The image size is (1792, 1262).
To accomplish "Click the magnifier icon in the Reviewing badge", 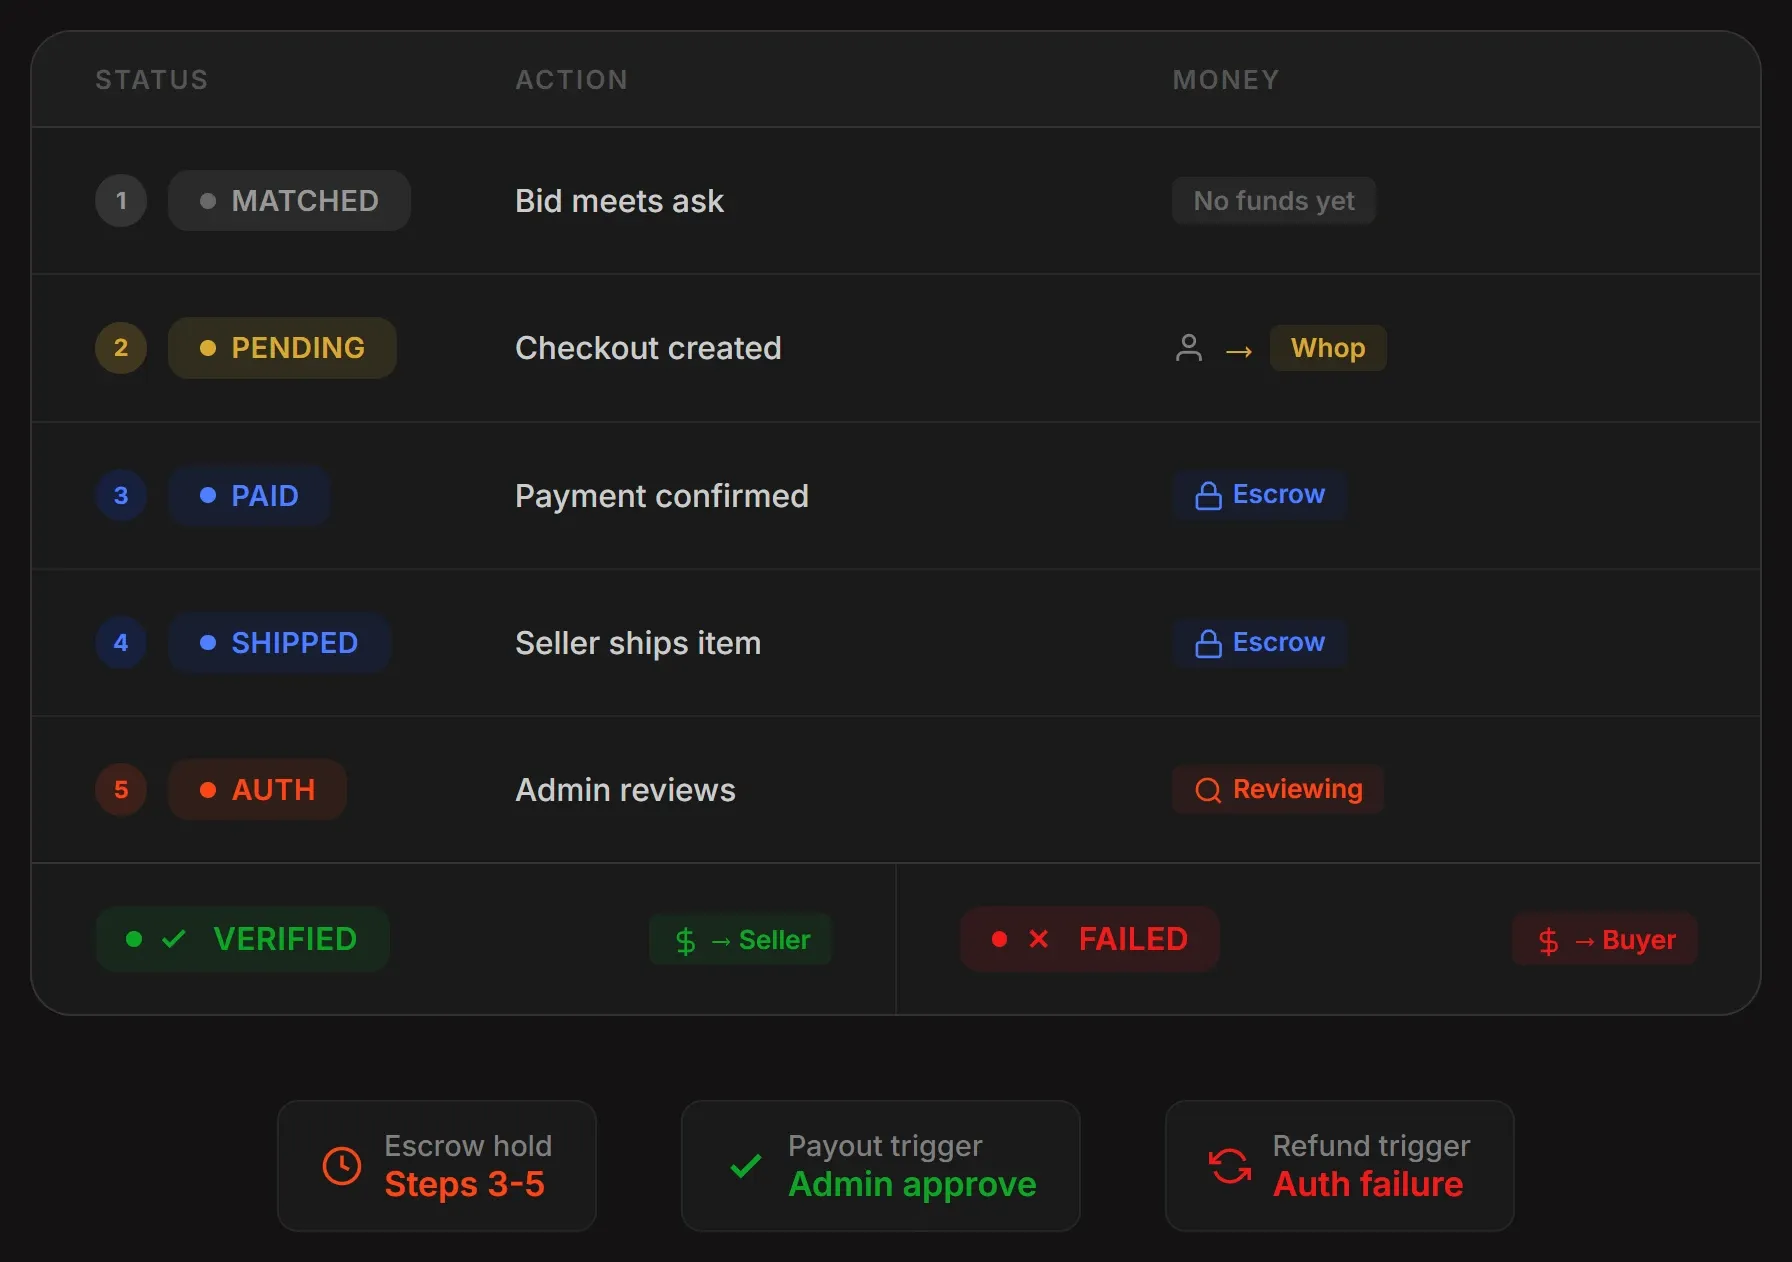I will click(x=1207, y=789).
